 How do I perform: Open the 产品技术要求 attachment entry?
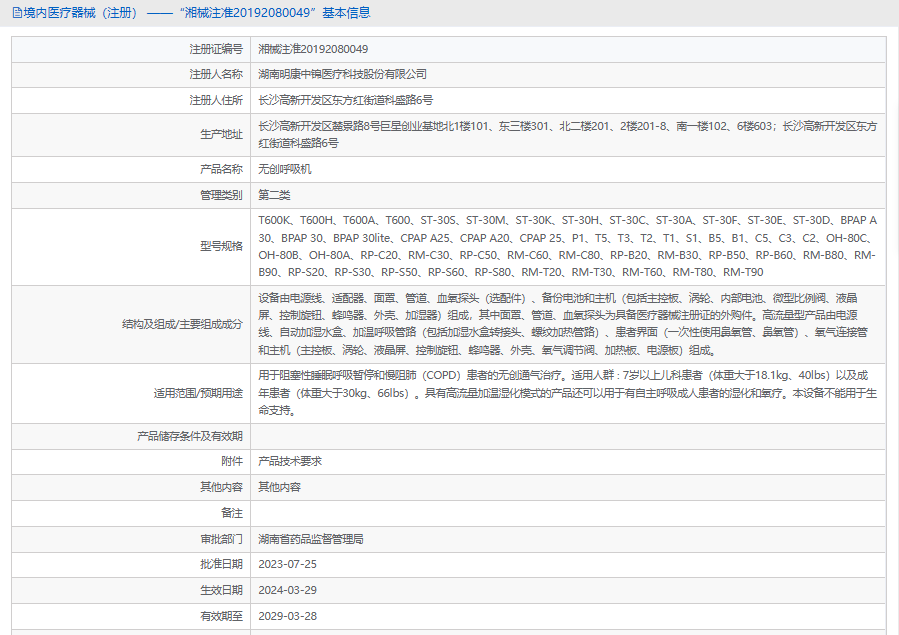(290, 462)
